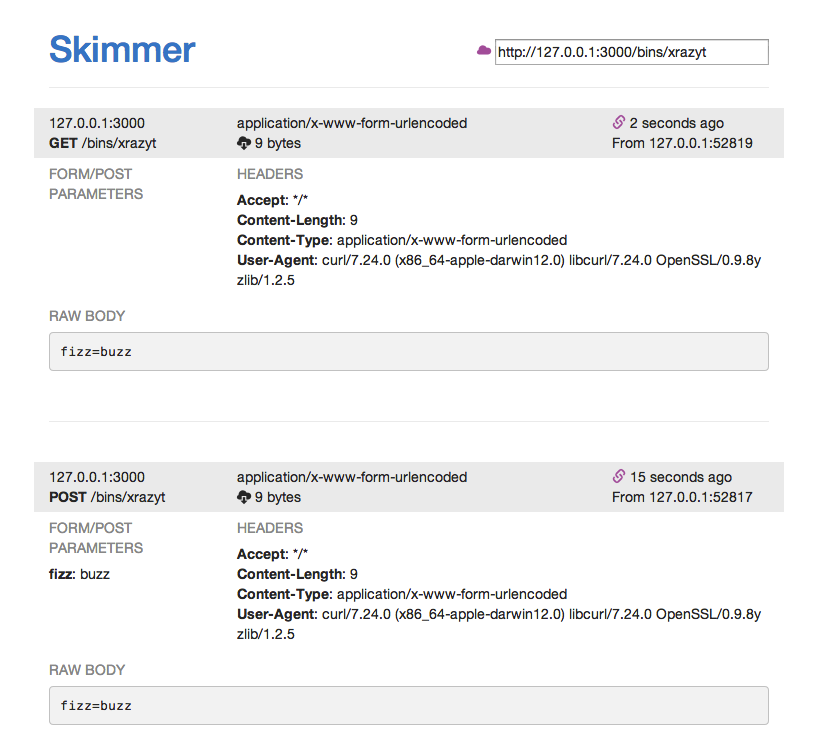This screenshot has height=750, width=818.
Task: Open the 2 seconds ago permalink
Action: [x=676, y=123]
